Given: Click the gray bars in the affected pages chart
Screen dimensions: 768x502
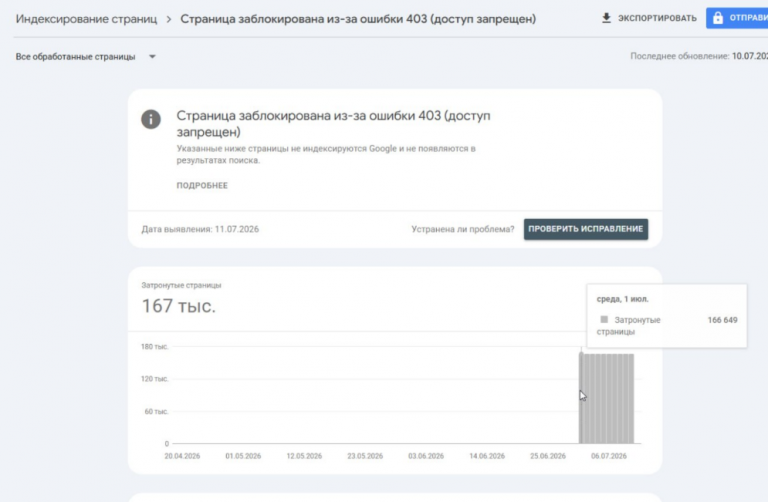Looking at the screenshot, I should coord(606,398).
